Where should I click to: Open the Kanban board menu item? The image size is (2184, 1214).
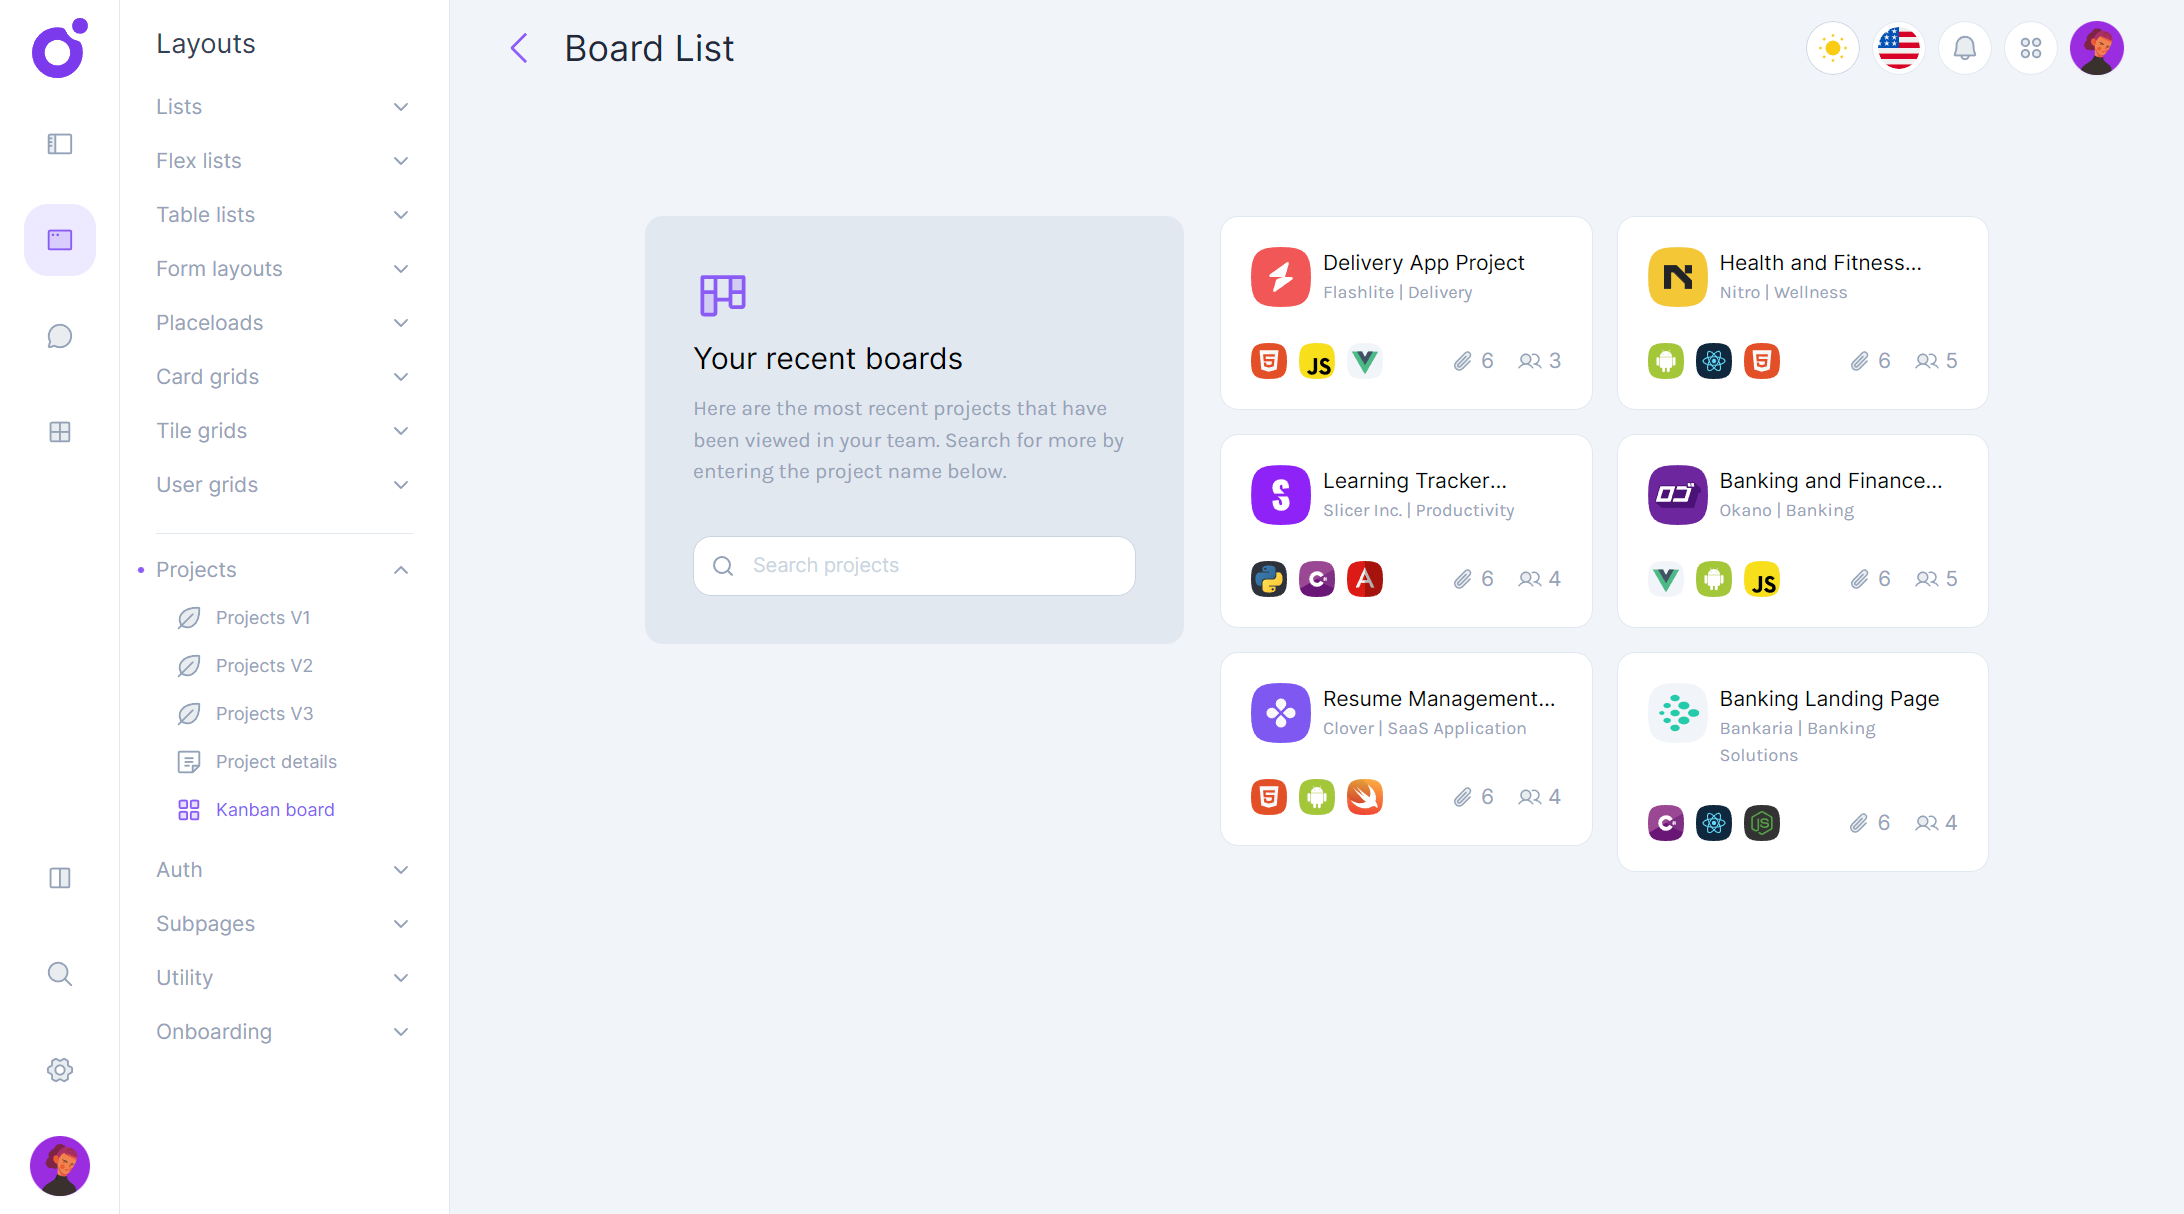coord(275,809)
